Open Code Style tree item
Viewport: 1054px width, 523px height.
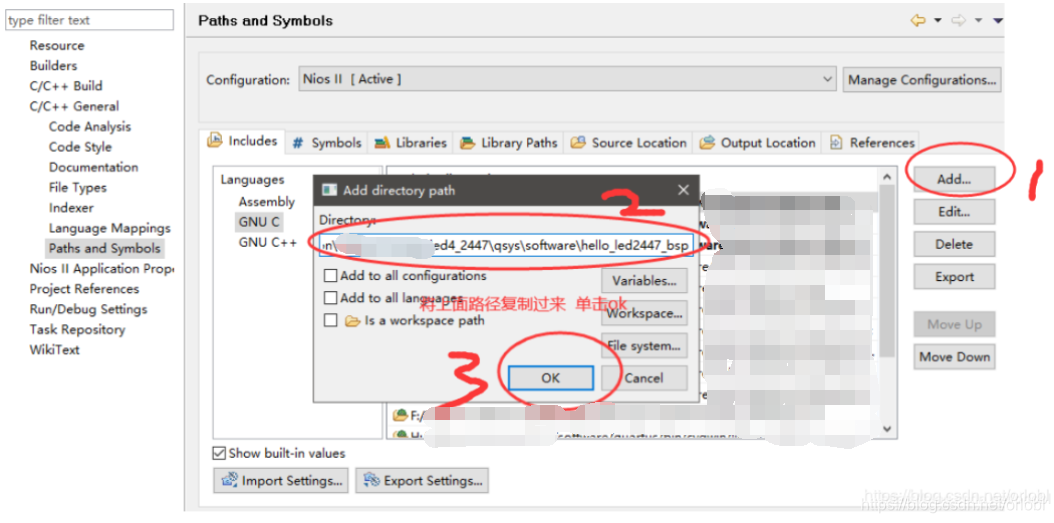[80, 147]
